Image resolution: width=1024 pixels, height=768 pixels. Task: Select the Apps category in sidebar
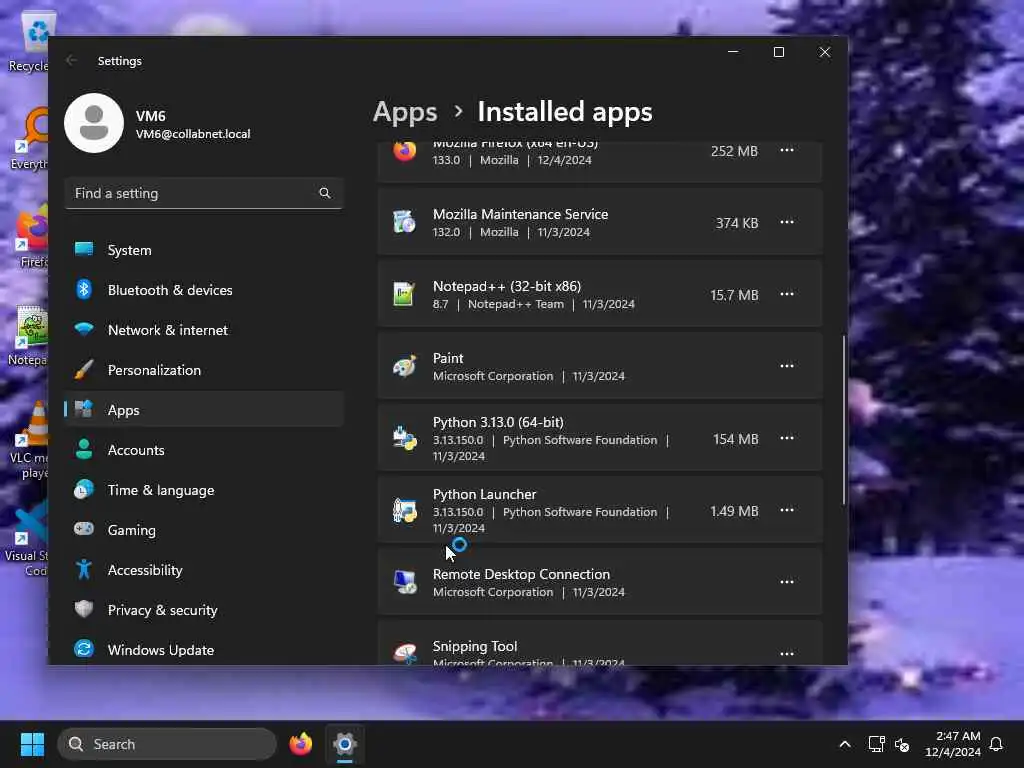pos(204,409)
